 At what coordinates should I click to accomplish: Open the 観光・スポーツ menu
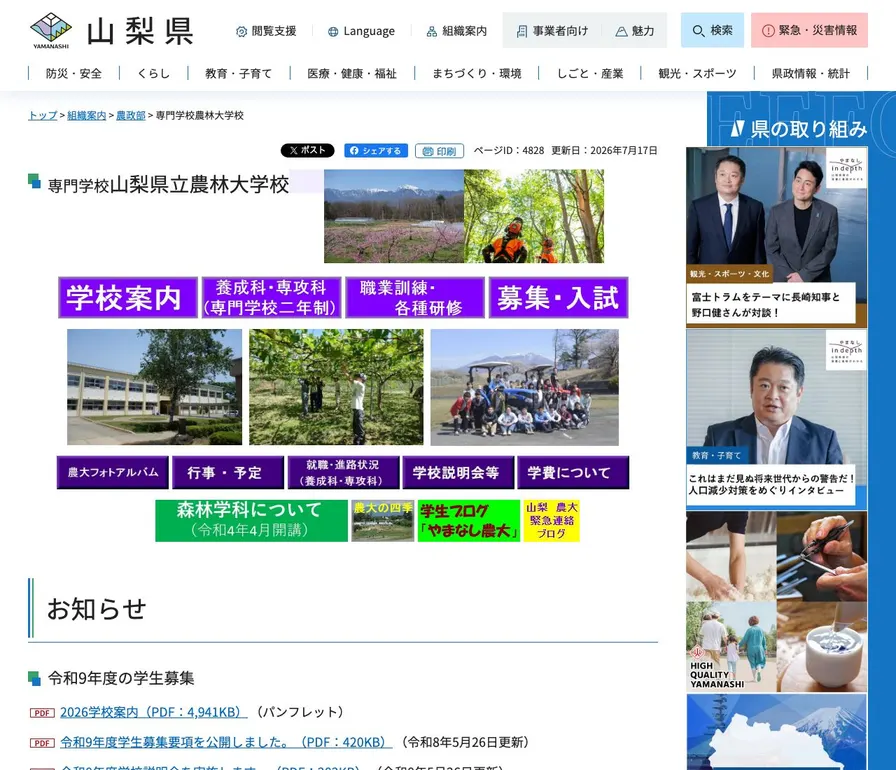tap(697, 74)
